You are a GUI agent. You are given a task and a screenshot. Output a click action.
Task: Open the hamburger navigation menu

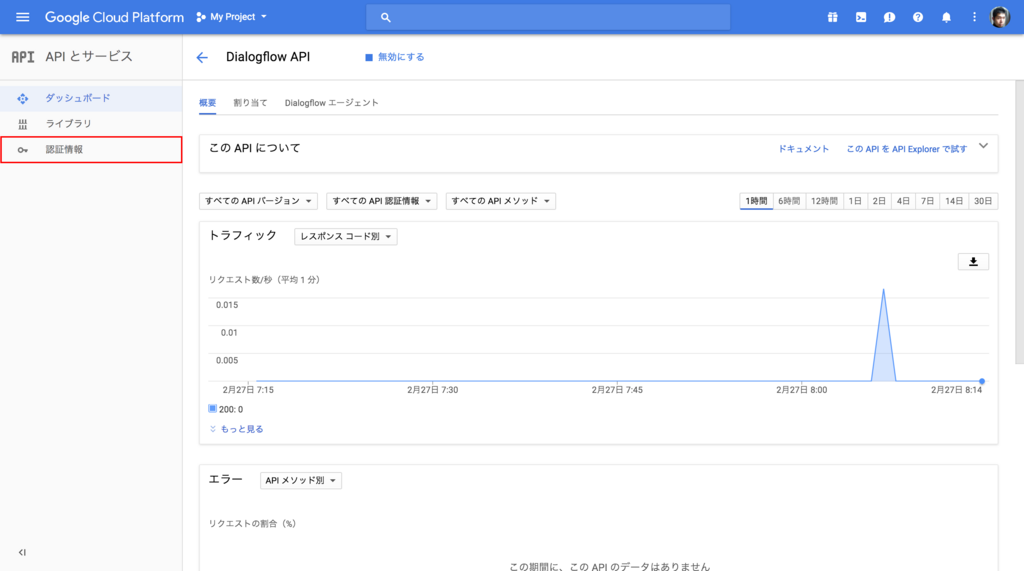[22, 17]
